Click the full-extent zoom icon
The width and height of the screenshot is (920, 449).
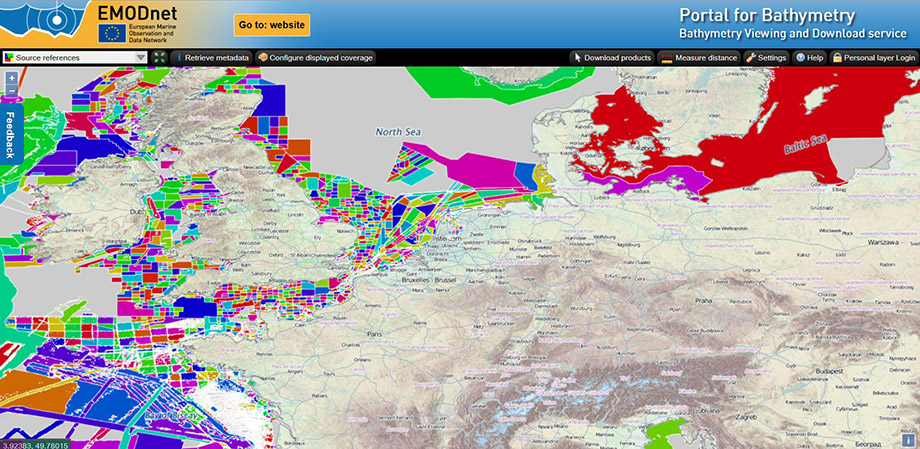click(x=159, y=58)
